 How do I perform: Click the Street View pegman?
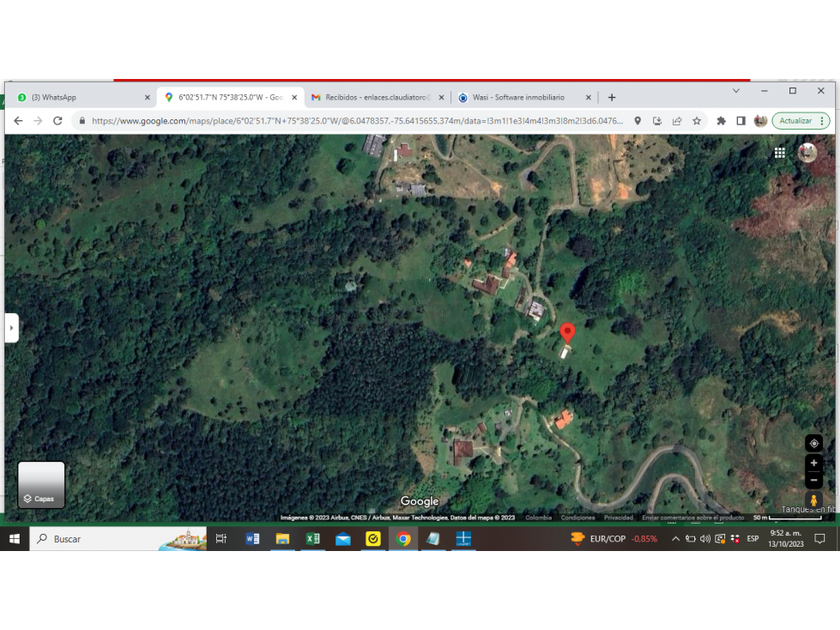click(814, 500)
